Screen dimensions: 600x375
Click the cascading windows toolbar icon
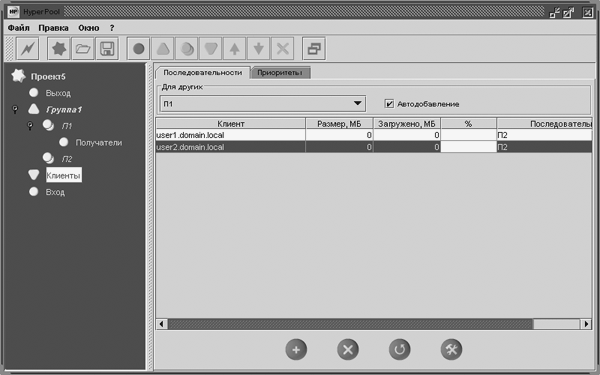314,49
